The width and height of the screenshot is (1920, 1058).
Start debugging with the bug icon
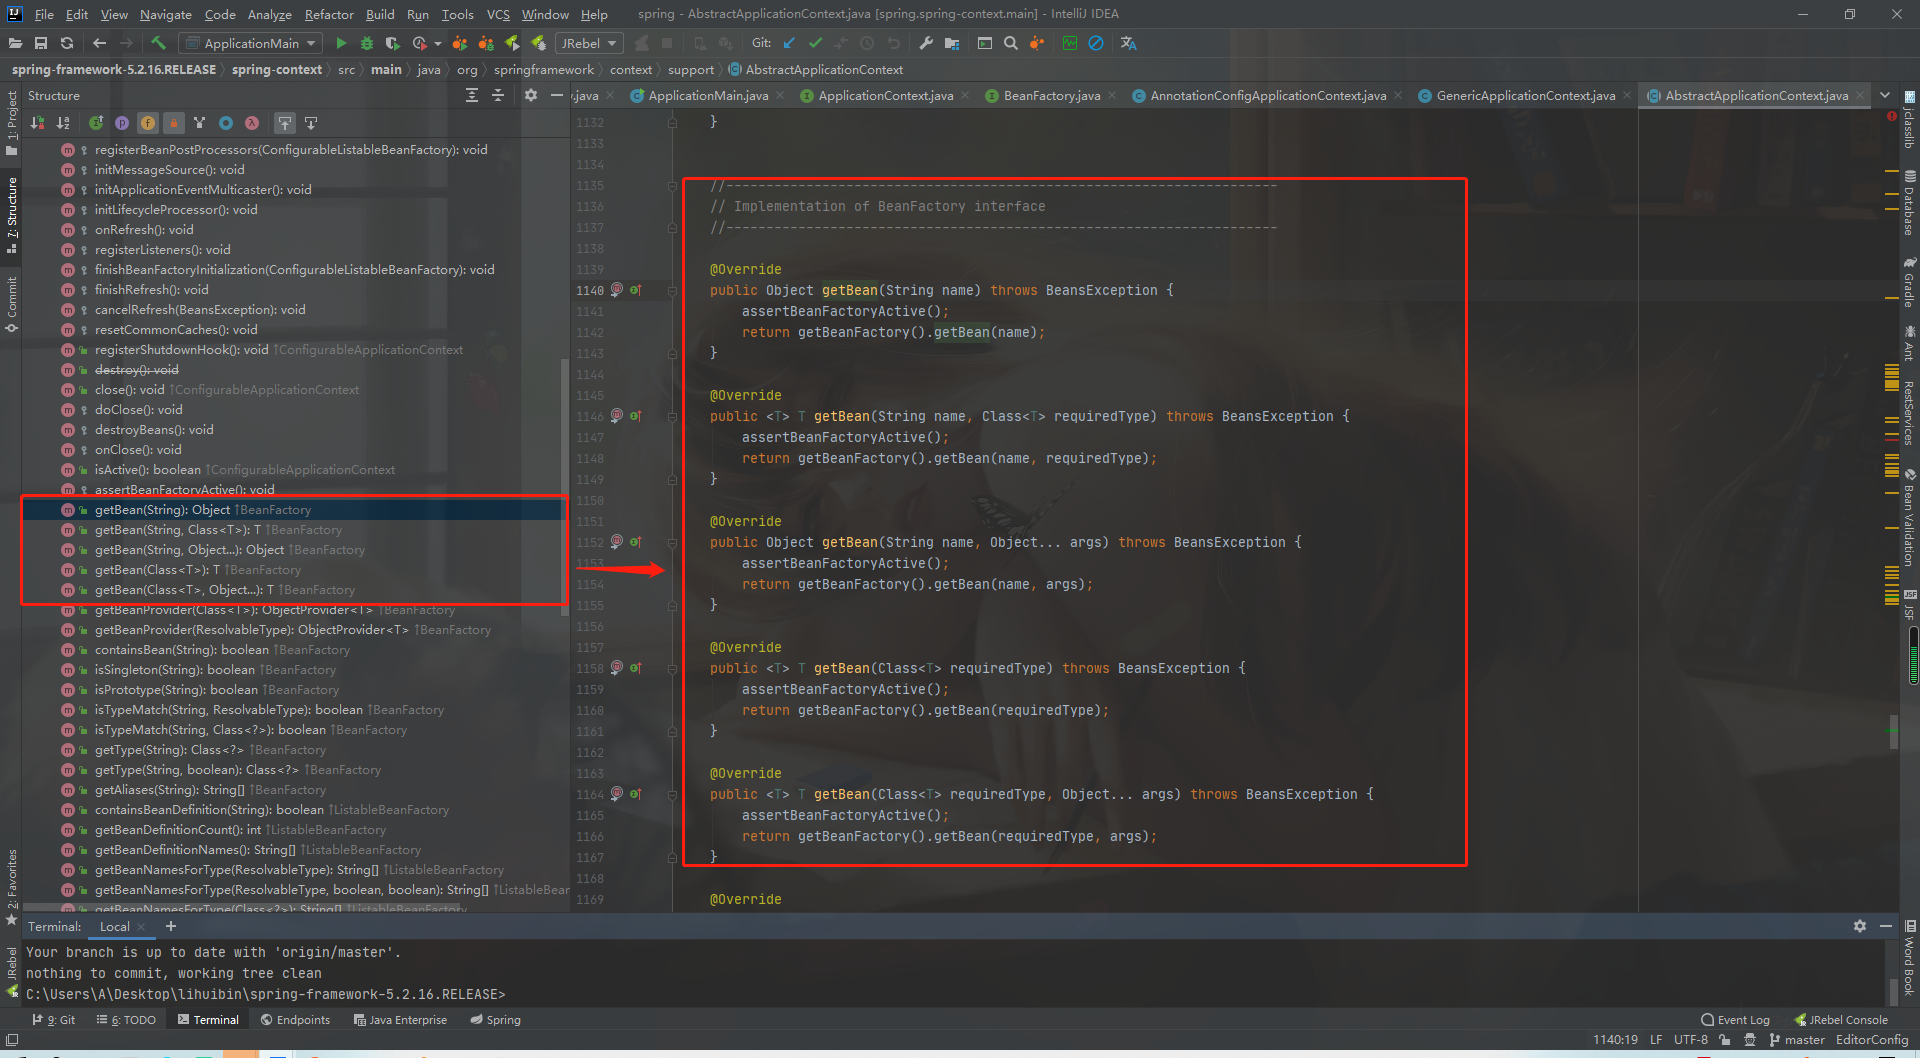click(x=367, y=43)
